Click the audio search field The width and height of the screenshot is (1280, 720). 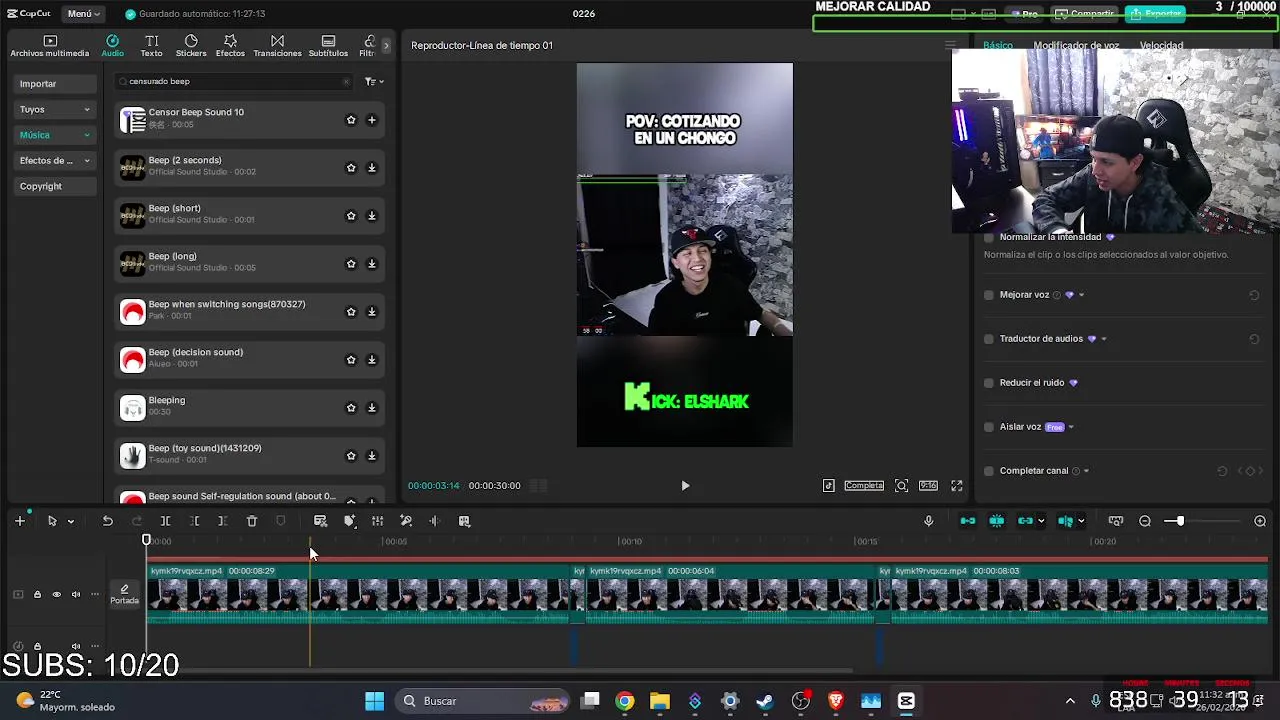[234, 81]
